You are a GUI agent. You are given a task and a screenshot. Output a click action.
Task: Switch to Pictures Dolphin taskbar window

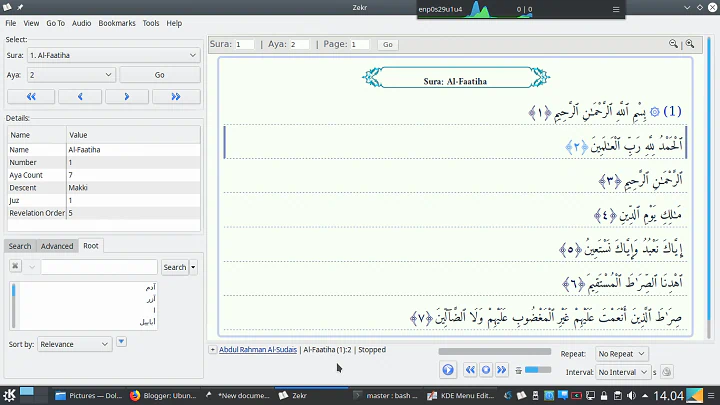pos(88,395)
